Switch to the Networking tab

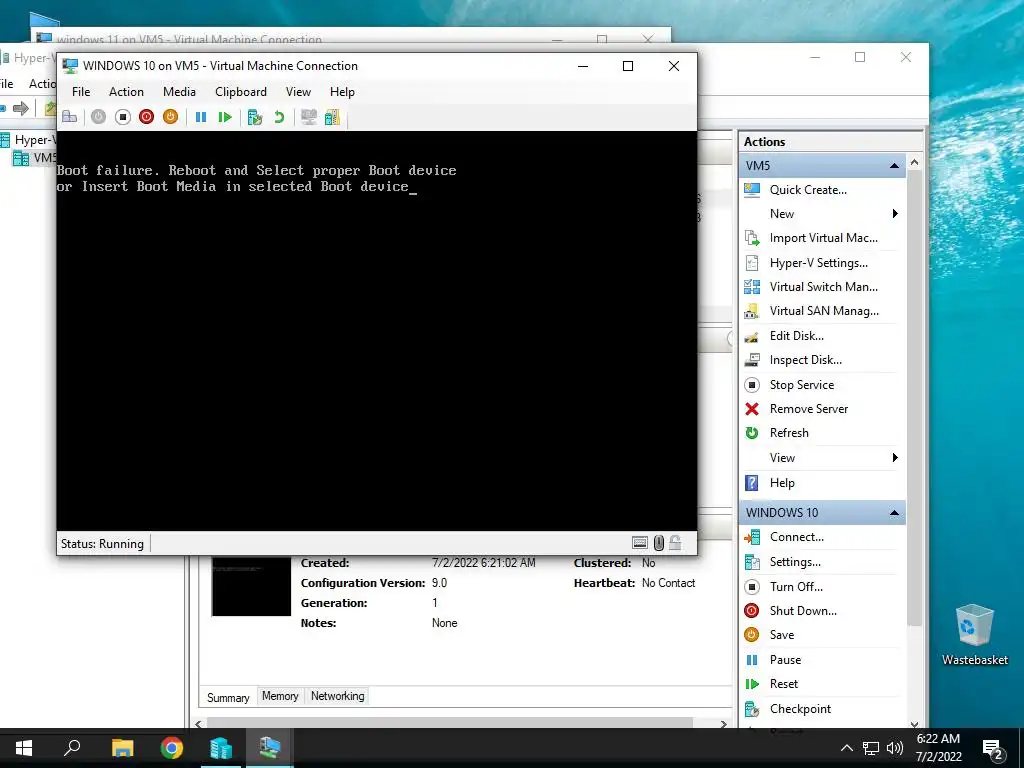pyautogui.click(x=338, y=696)
